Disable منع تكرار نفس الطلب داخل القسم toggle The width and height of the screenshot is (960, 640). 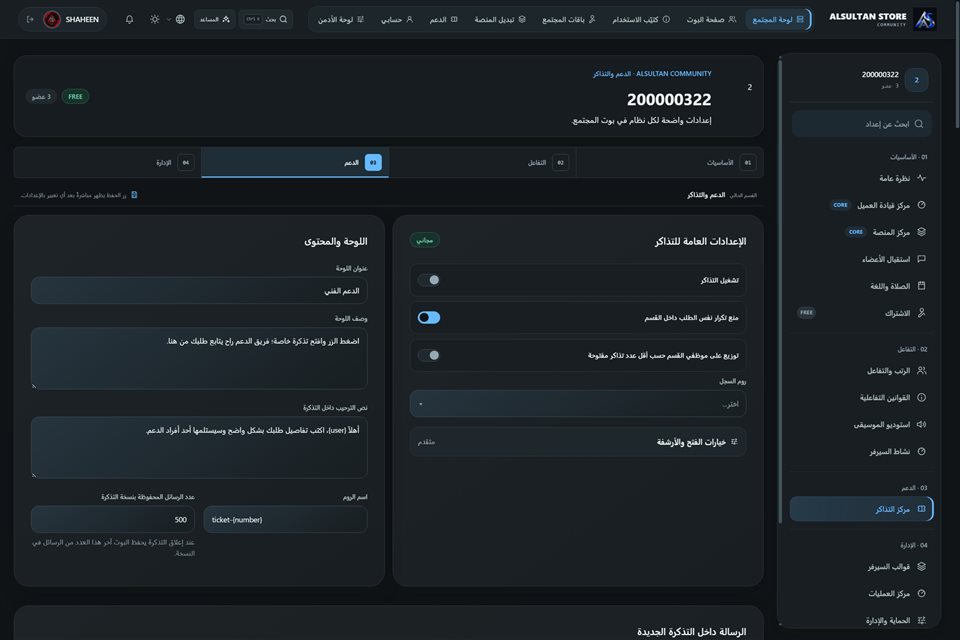coord(429,317)
